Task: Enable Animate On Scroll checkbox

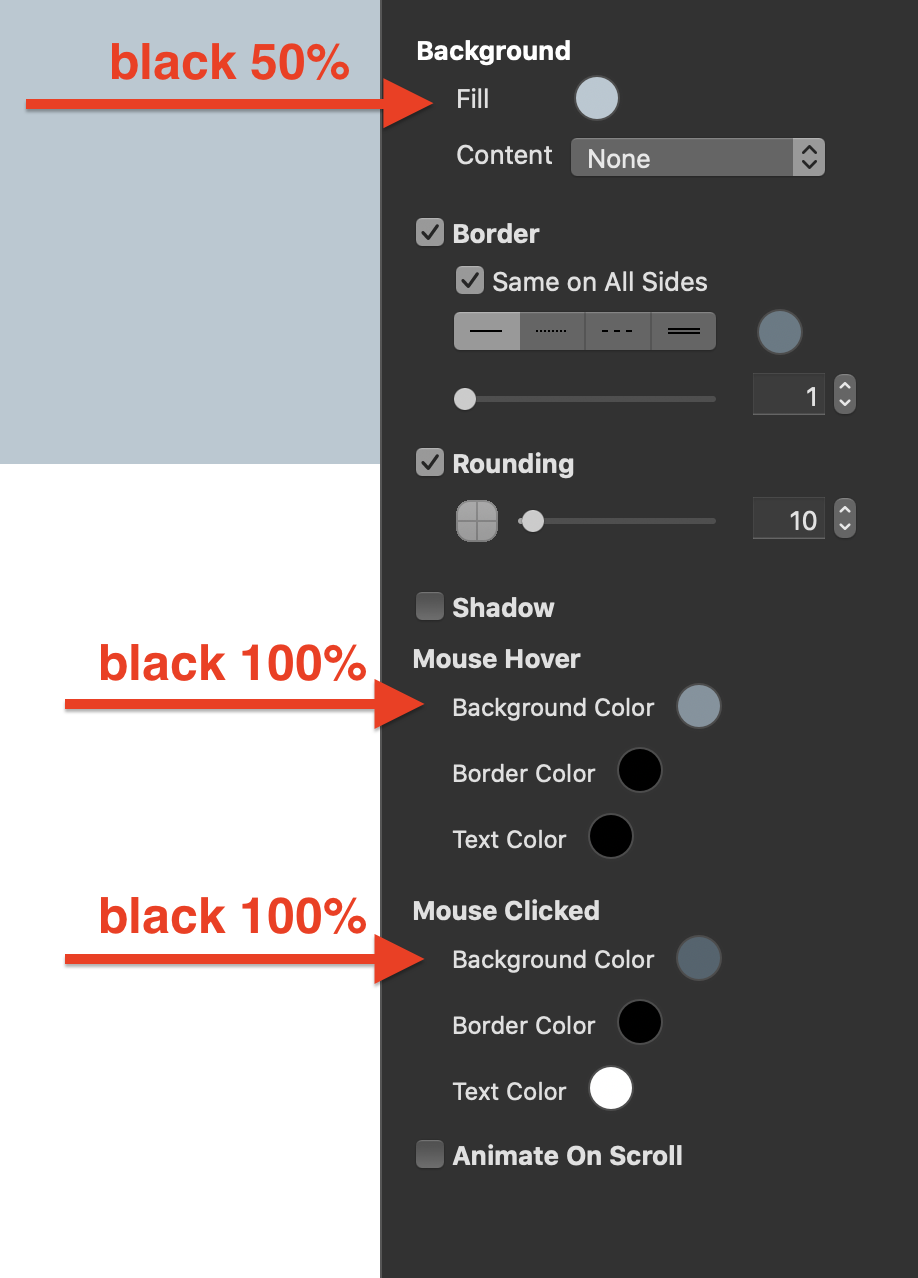Action: click(x=430, y=1155)
